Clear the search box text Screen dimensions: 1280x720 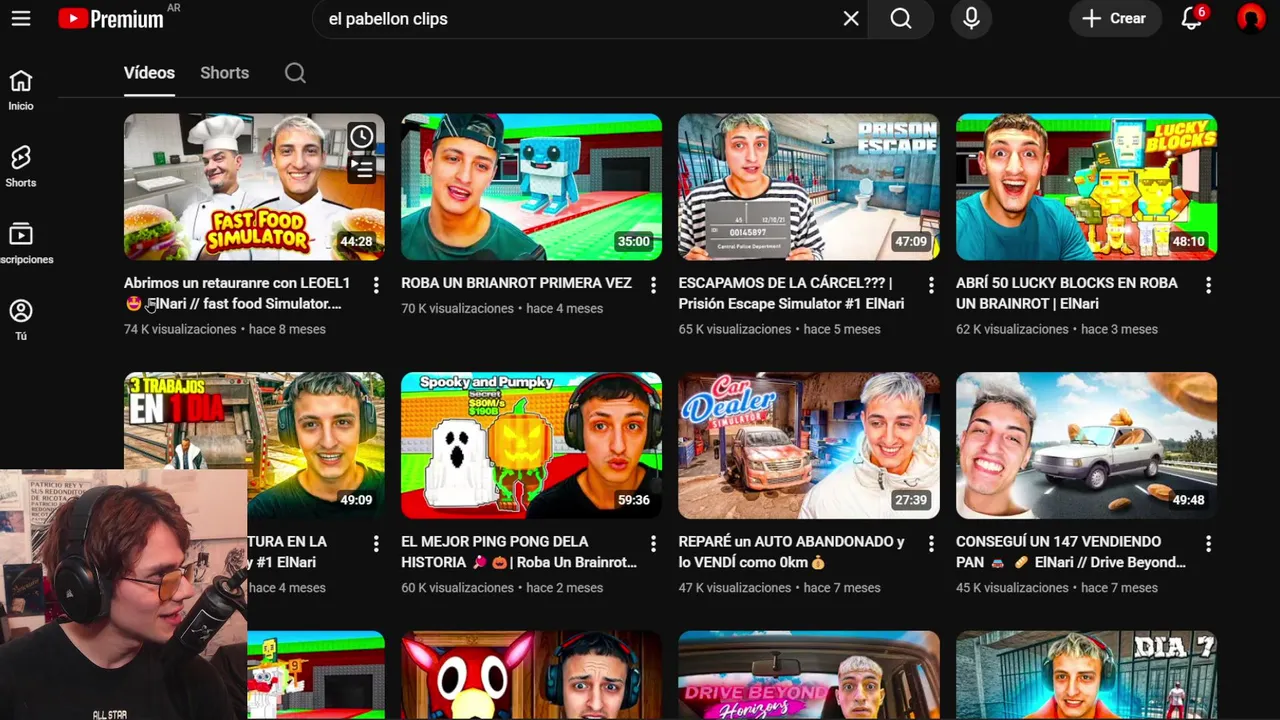pyautogui.click(x=851, y=19)
